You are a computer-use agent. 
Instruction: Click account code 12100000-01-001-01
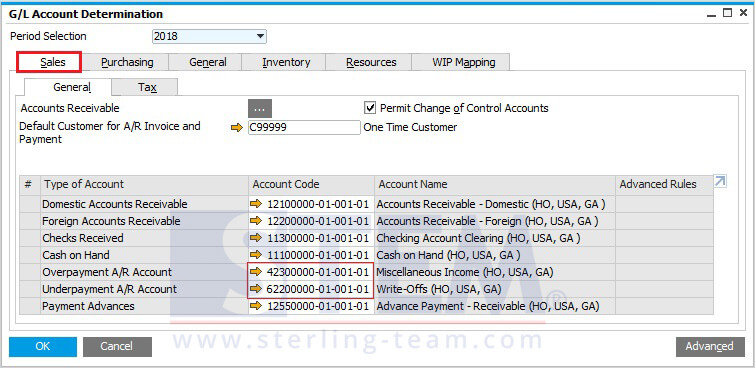[318, 204]
